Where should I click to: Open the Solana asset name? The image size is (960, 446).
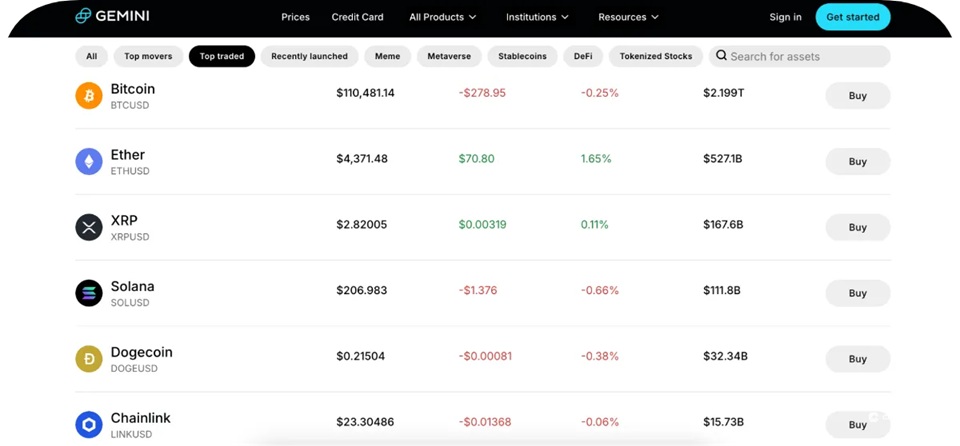point(132,286)
